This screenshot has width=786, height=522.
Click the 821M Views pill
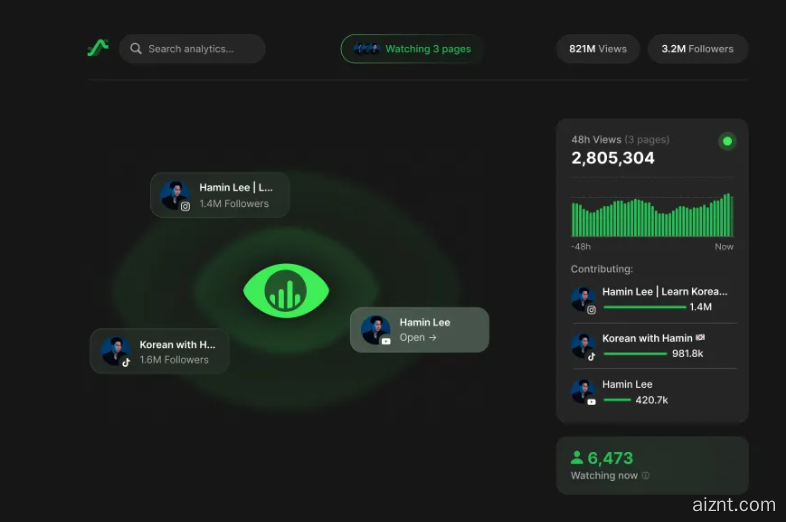coord(598,49)
